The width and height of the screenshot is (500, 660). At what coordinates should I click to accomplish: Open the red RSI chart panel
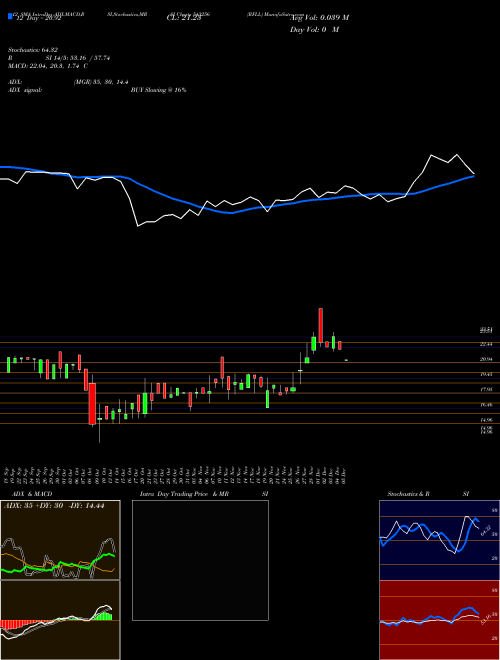439,620
